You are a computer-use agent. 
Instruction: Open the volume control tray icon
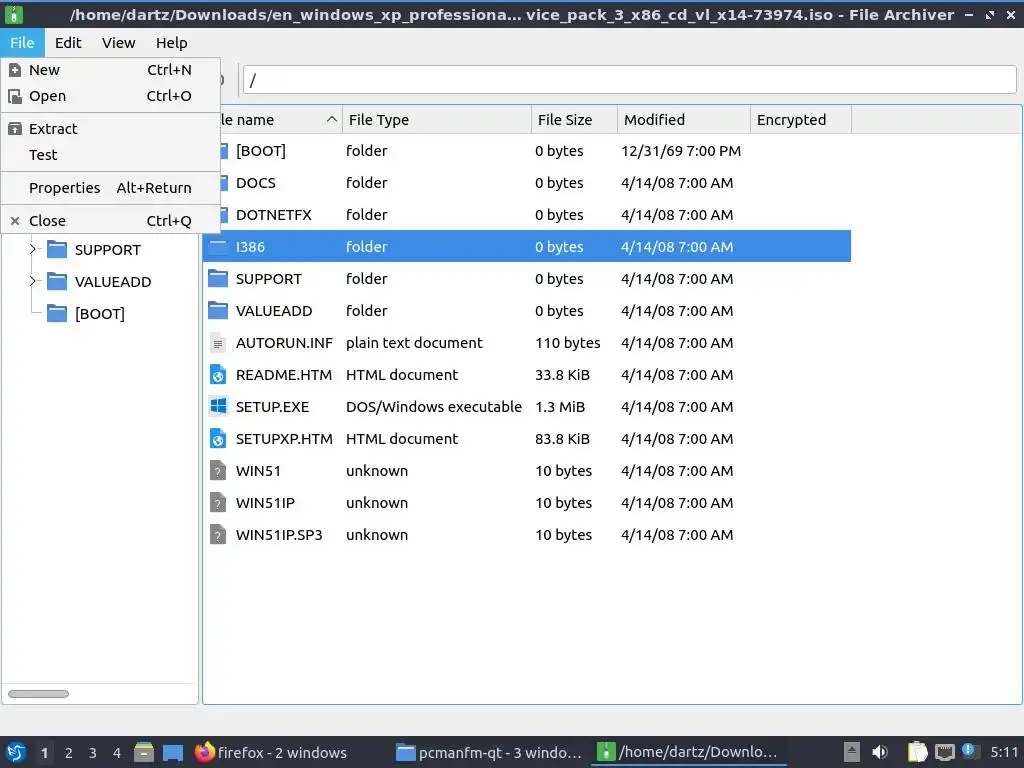pyautogui.click(x=880, y=752)
